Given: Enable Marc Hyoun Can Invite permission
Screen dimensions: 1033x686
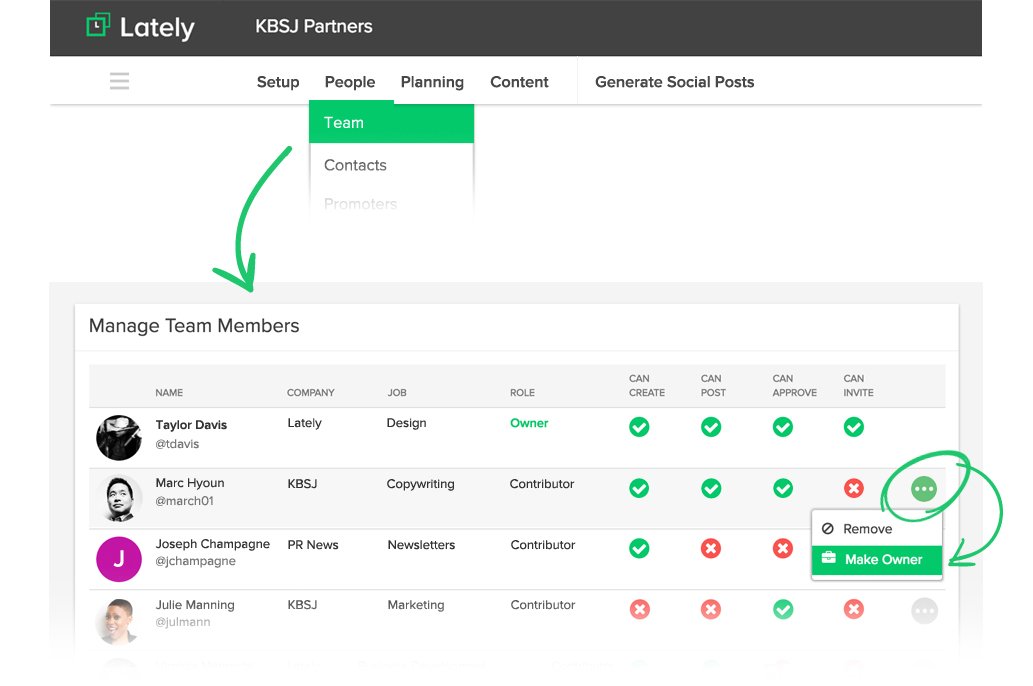Looking at the screenshot, I should click(x=854, y=488).
